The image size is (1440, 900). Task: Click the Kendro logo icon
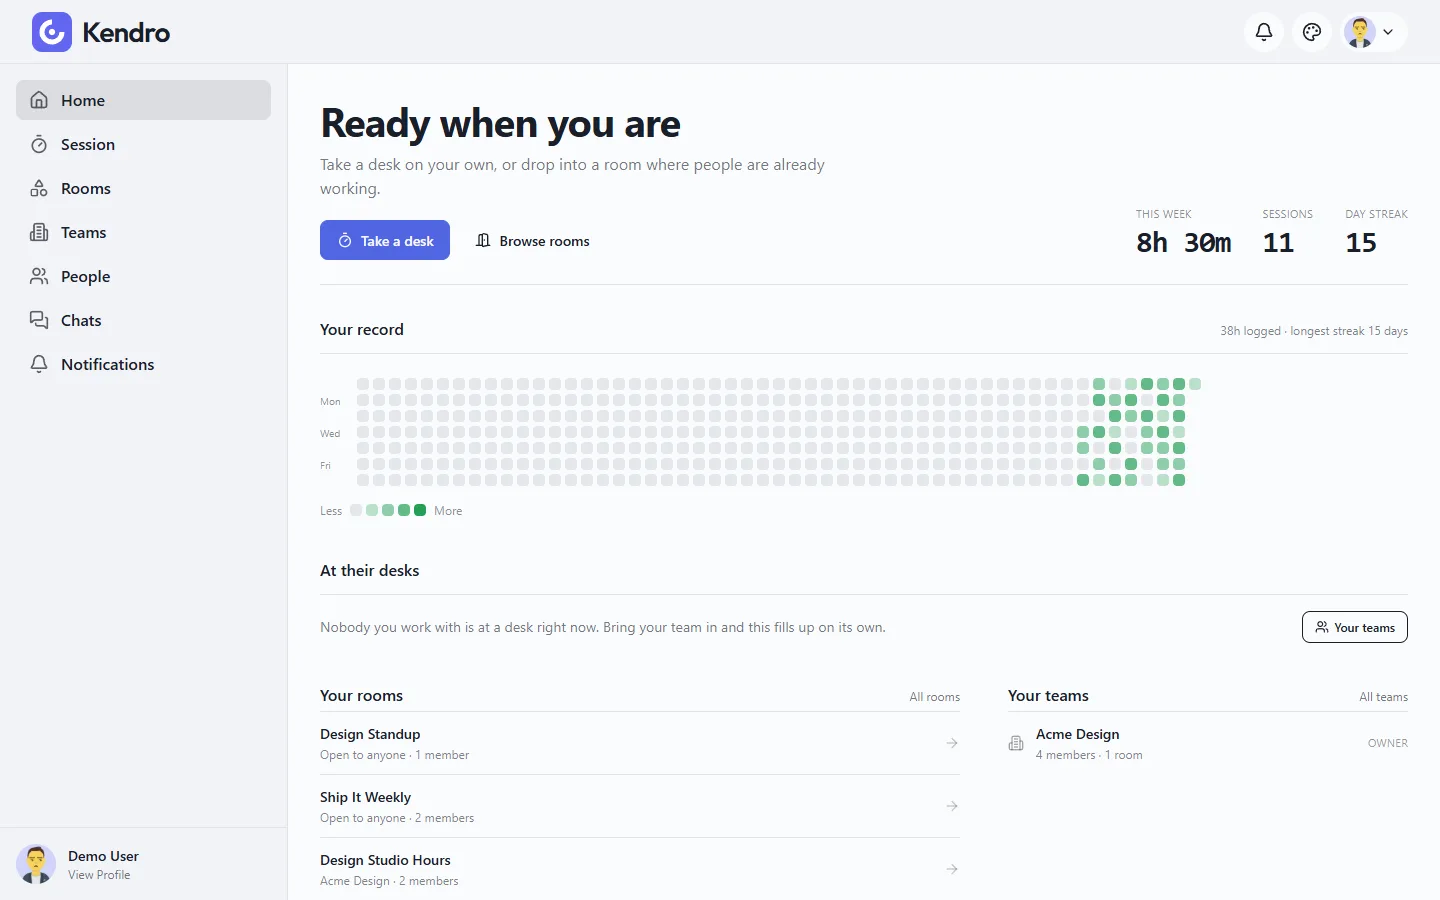pyautogui.click(x=52, y=32)
